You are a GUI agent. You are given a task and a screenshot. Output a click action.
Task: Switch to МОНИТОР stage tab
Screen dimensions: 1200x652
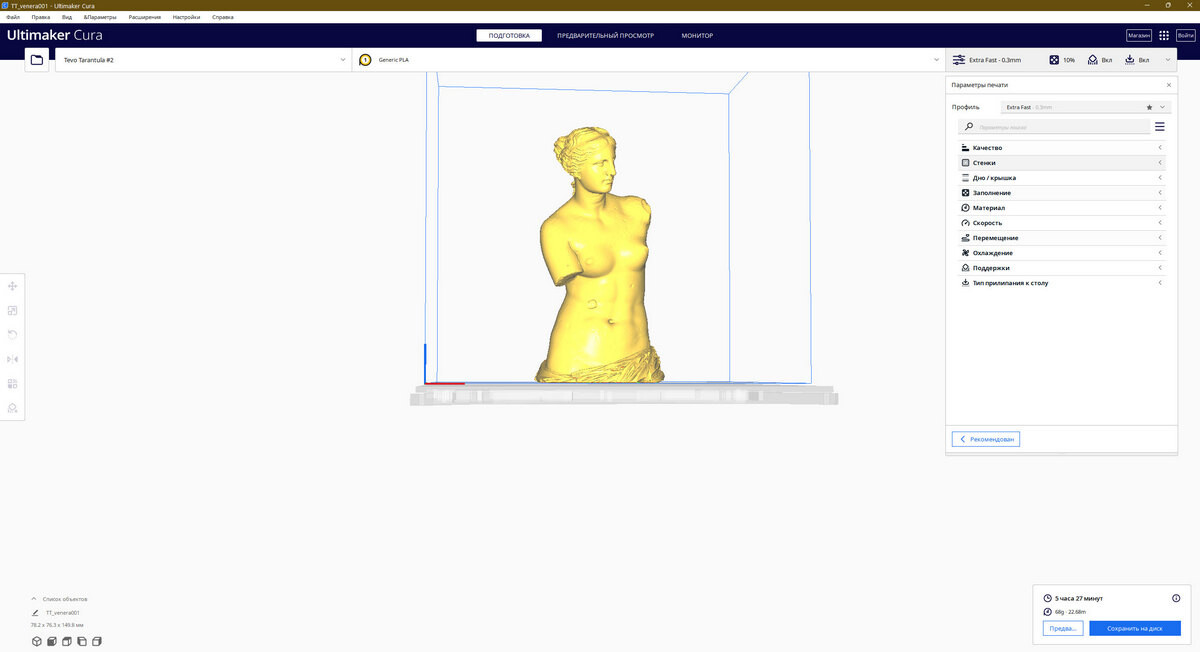(698, 35)
